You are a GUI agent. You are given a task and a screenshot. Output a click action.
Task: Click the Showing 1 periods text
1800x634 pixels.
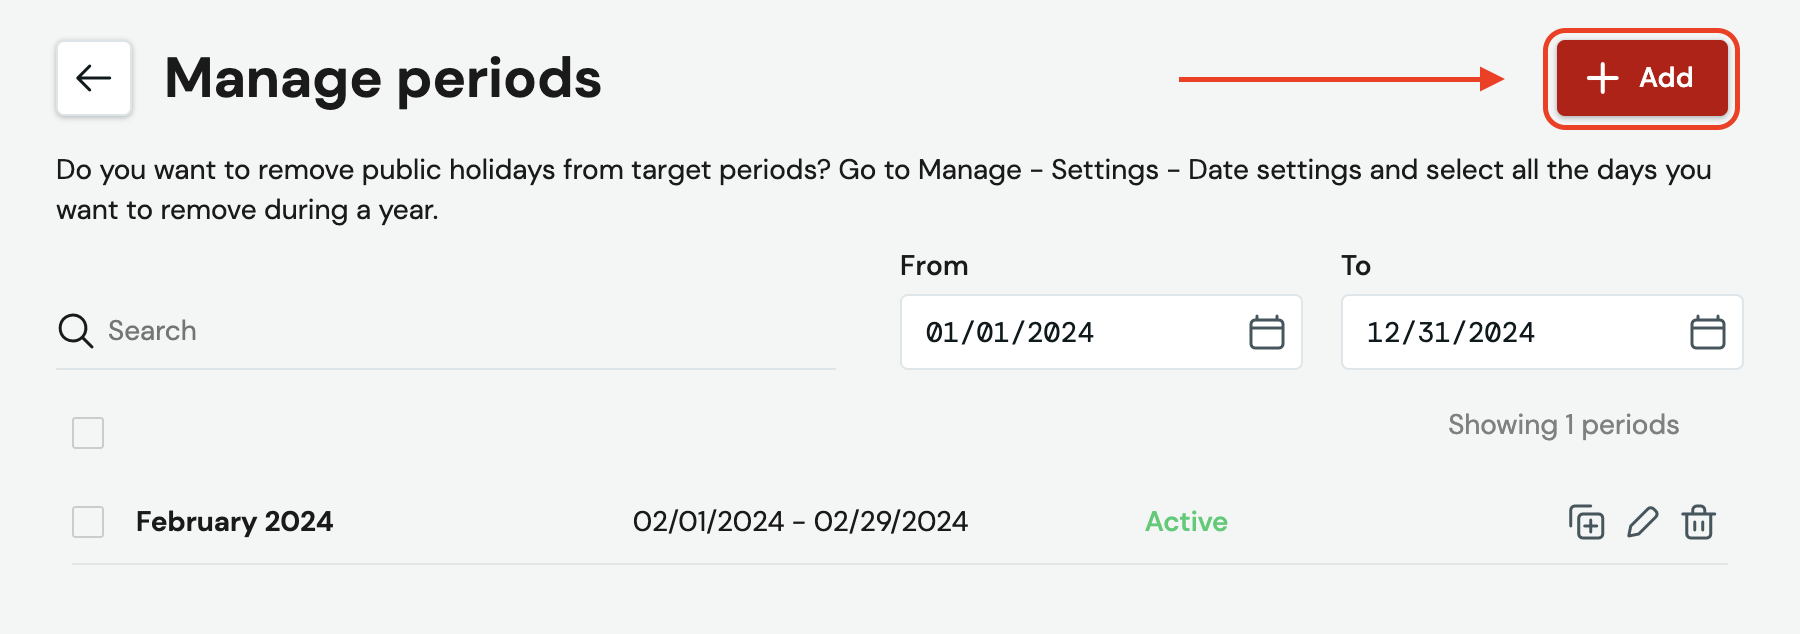[1563, 425]
